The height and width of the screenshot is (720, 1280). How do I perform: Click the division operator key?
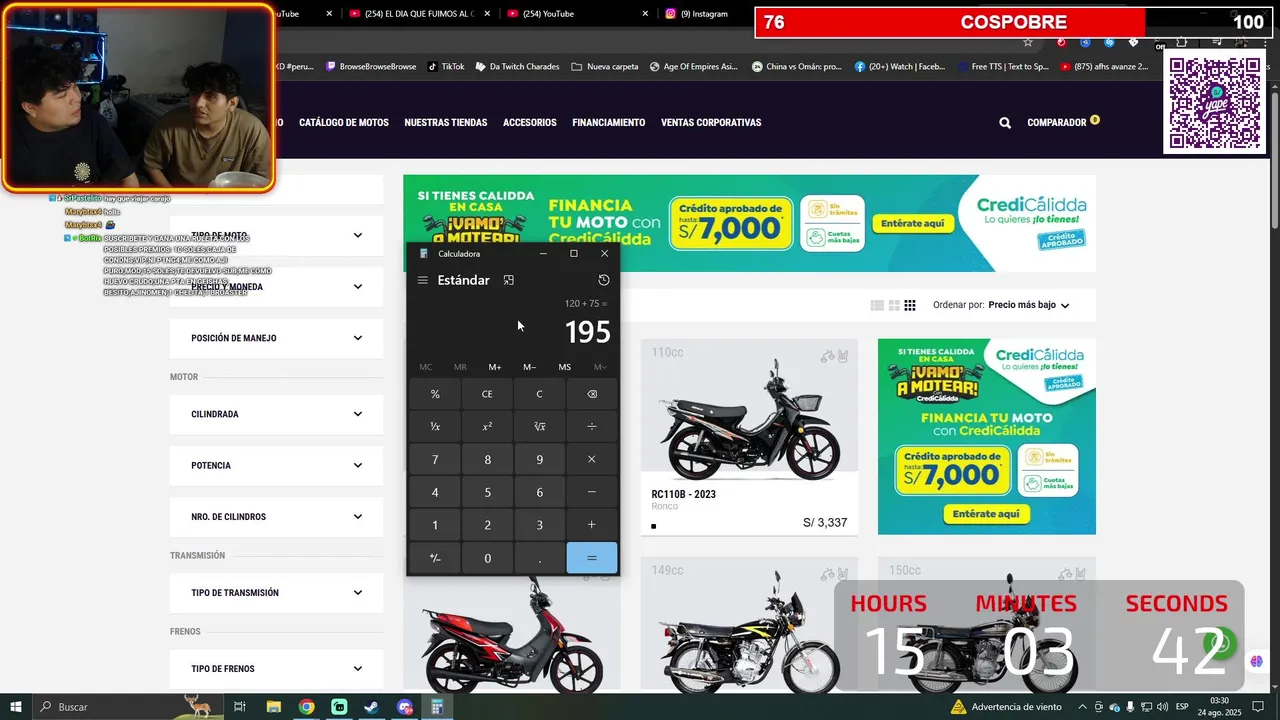[x=592, y=427]
